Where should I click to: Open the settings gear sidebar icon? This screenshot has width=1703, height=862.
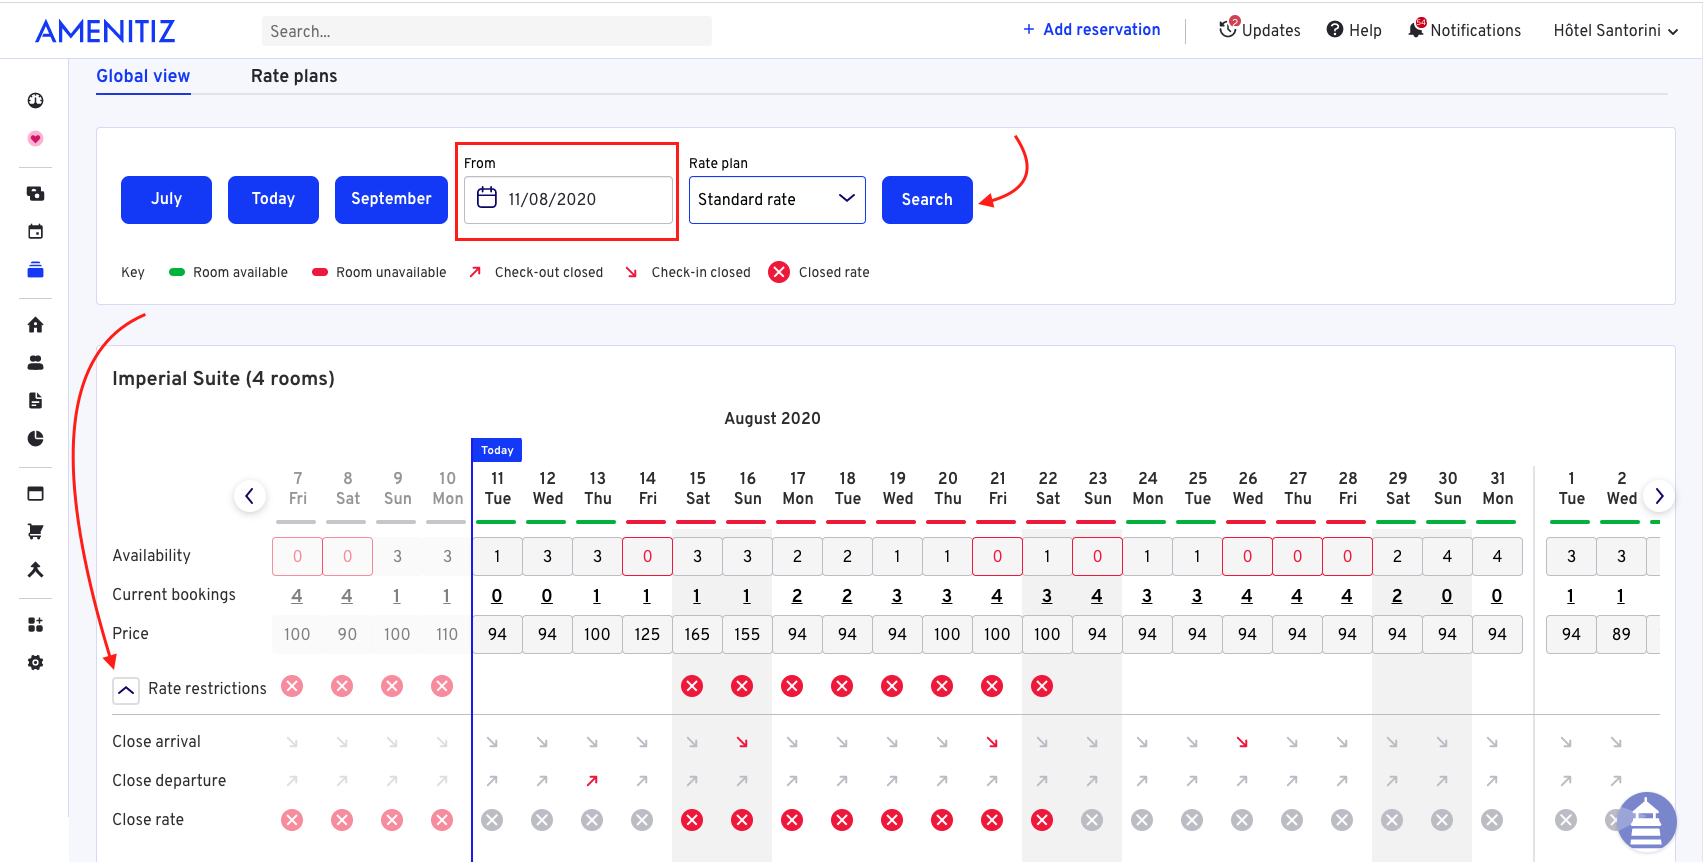[x=36, y=663]
